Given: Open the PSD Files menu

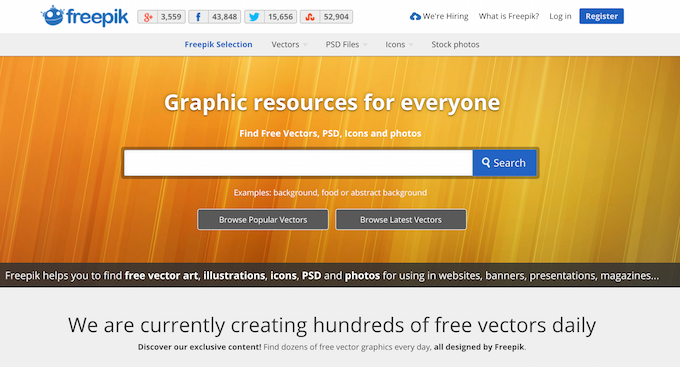Looking at the screenshot, I should coord(342,44).
